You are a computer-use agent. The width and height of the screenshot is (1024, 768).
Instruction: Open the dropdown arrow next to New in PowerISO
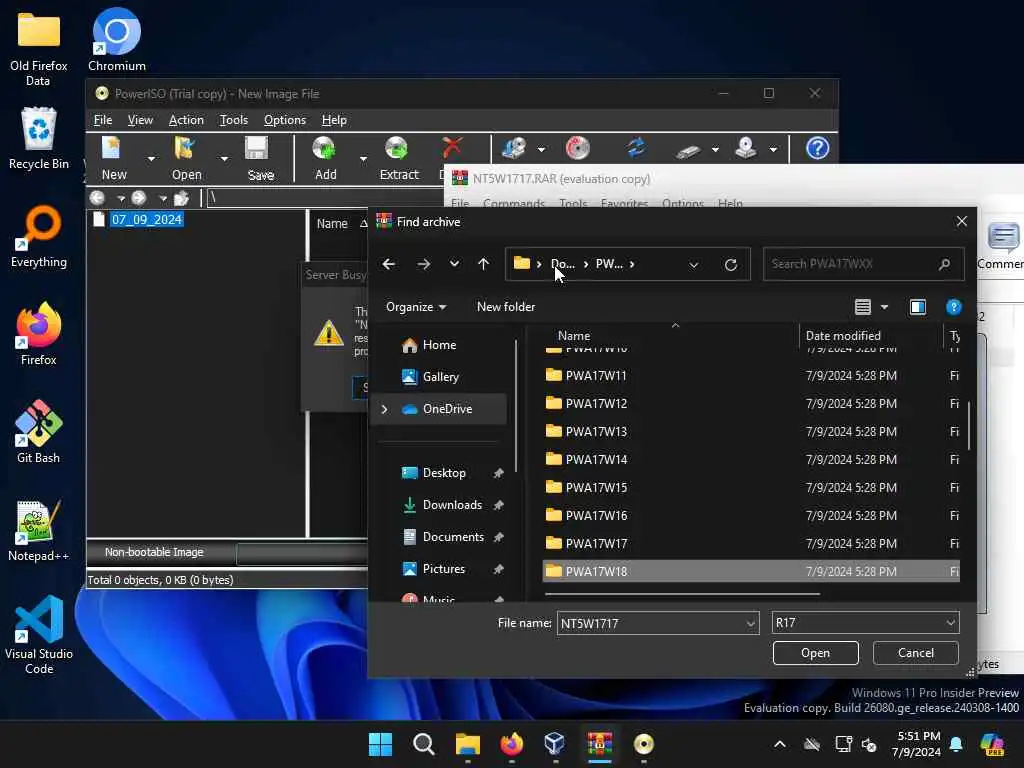point(151,158)
